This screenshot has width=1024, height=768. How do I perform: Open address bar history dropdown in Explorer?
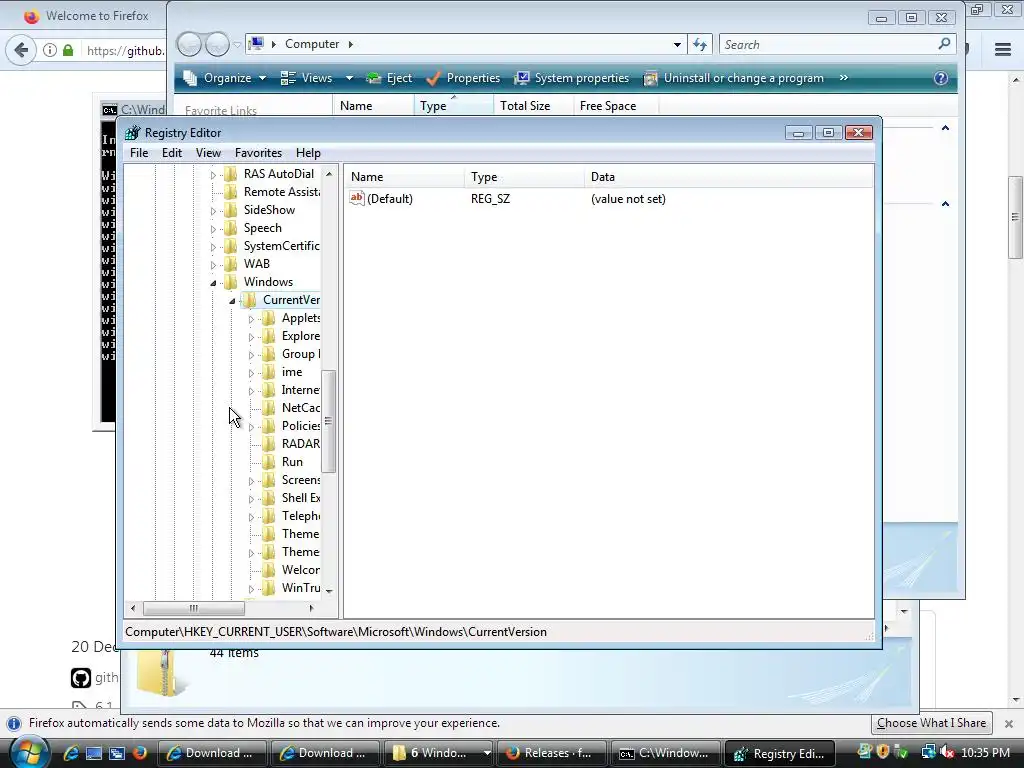pyautogui.click(x=677, y=44)
